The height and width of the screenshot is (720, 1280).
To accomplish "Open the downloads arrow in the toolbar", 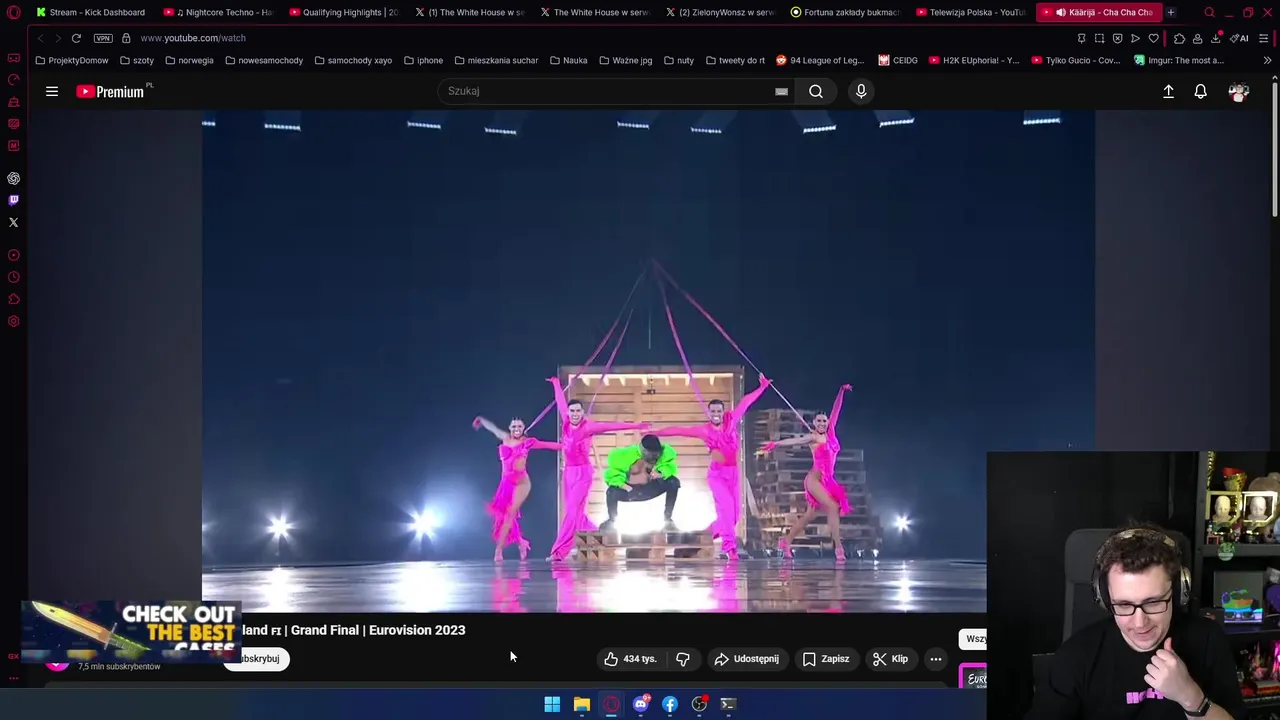I will tap(1215, 38).
